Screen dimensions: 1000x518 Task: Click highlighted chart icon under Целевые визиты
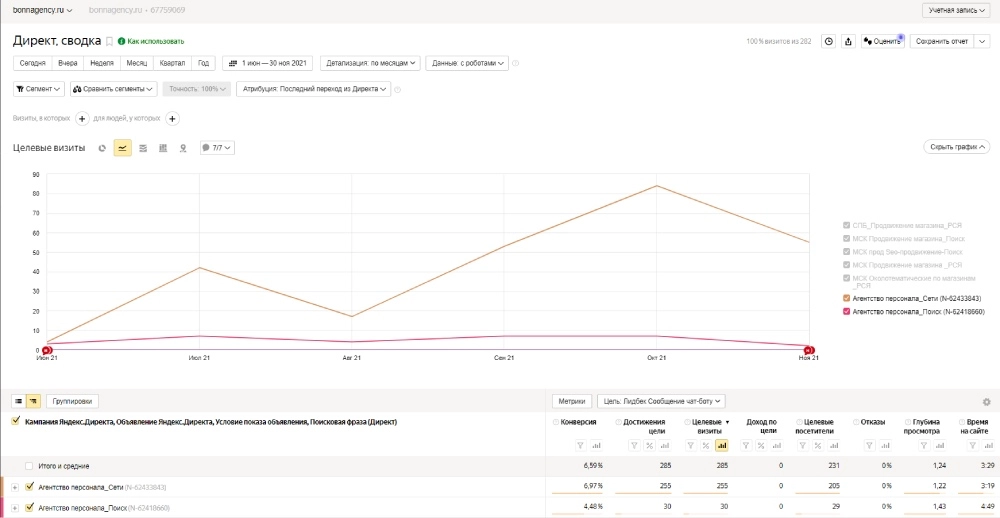pos(722,445)
